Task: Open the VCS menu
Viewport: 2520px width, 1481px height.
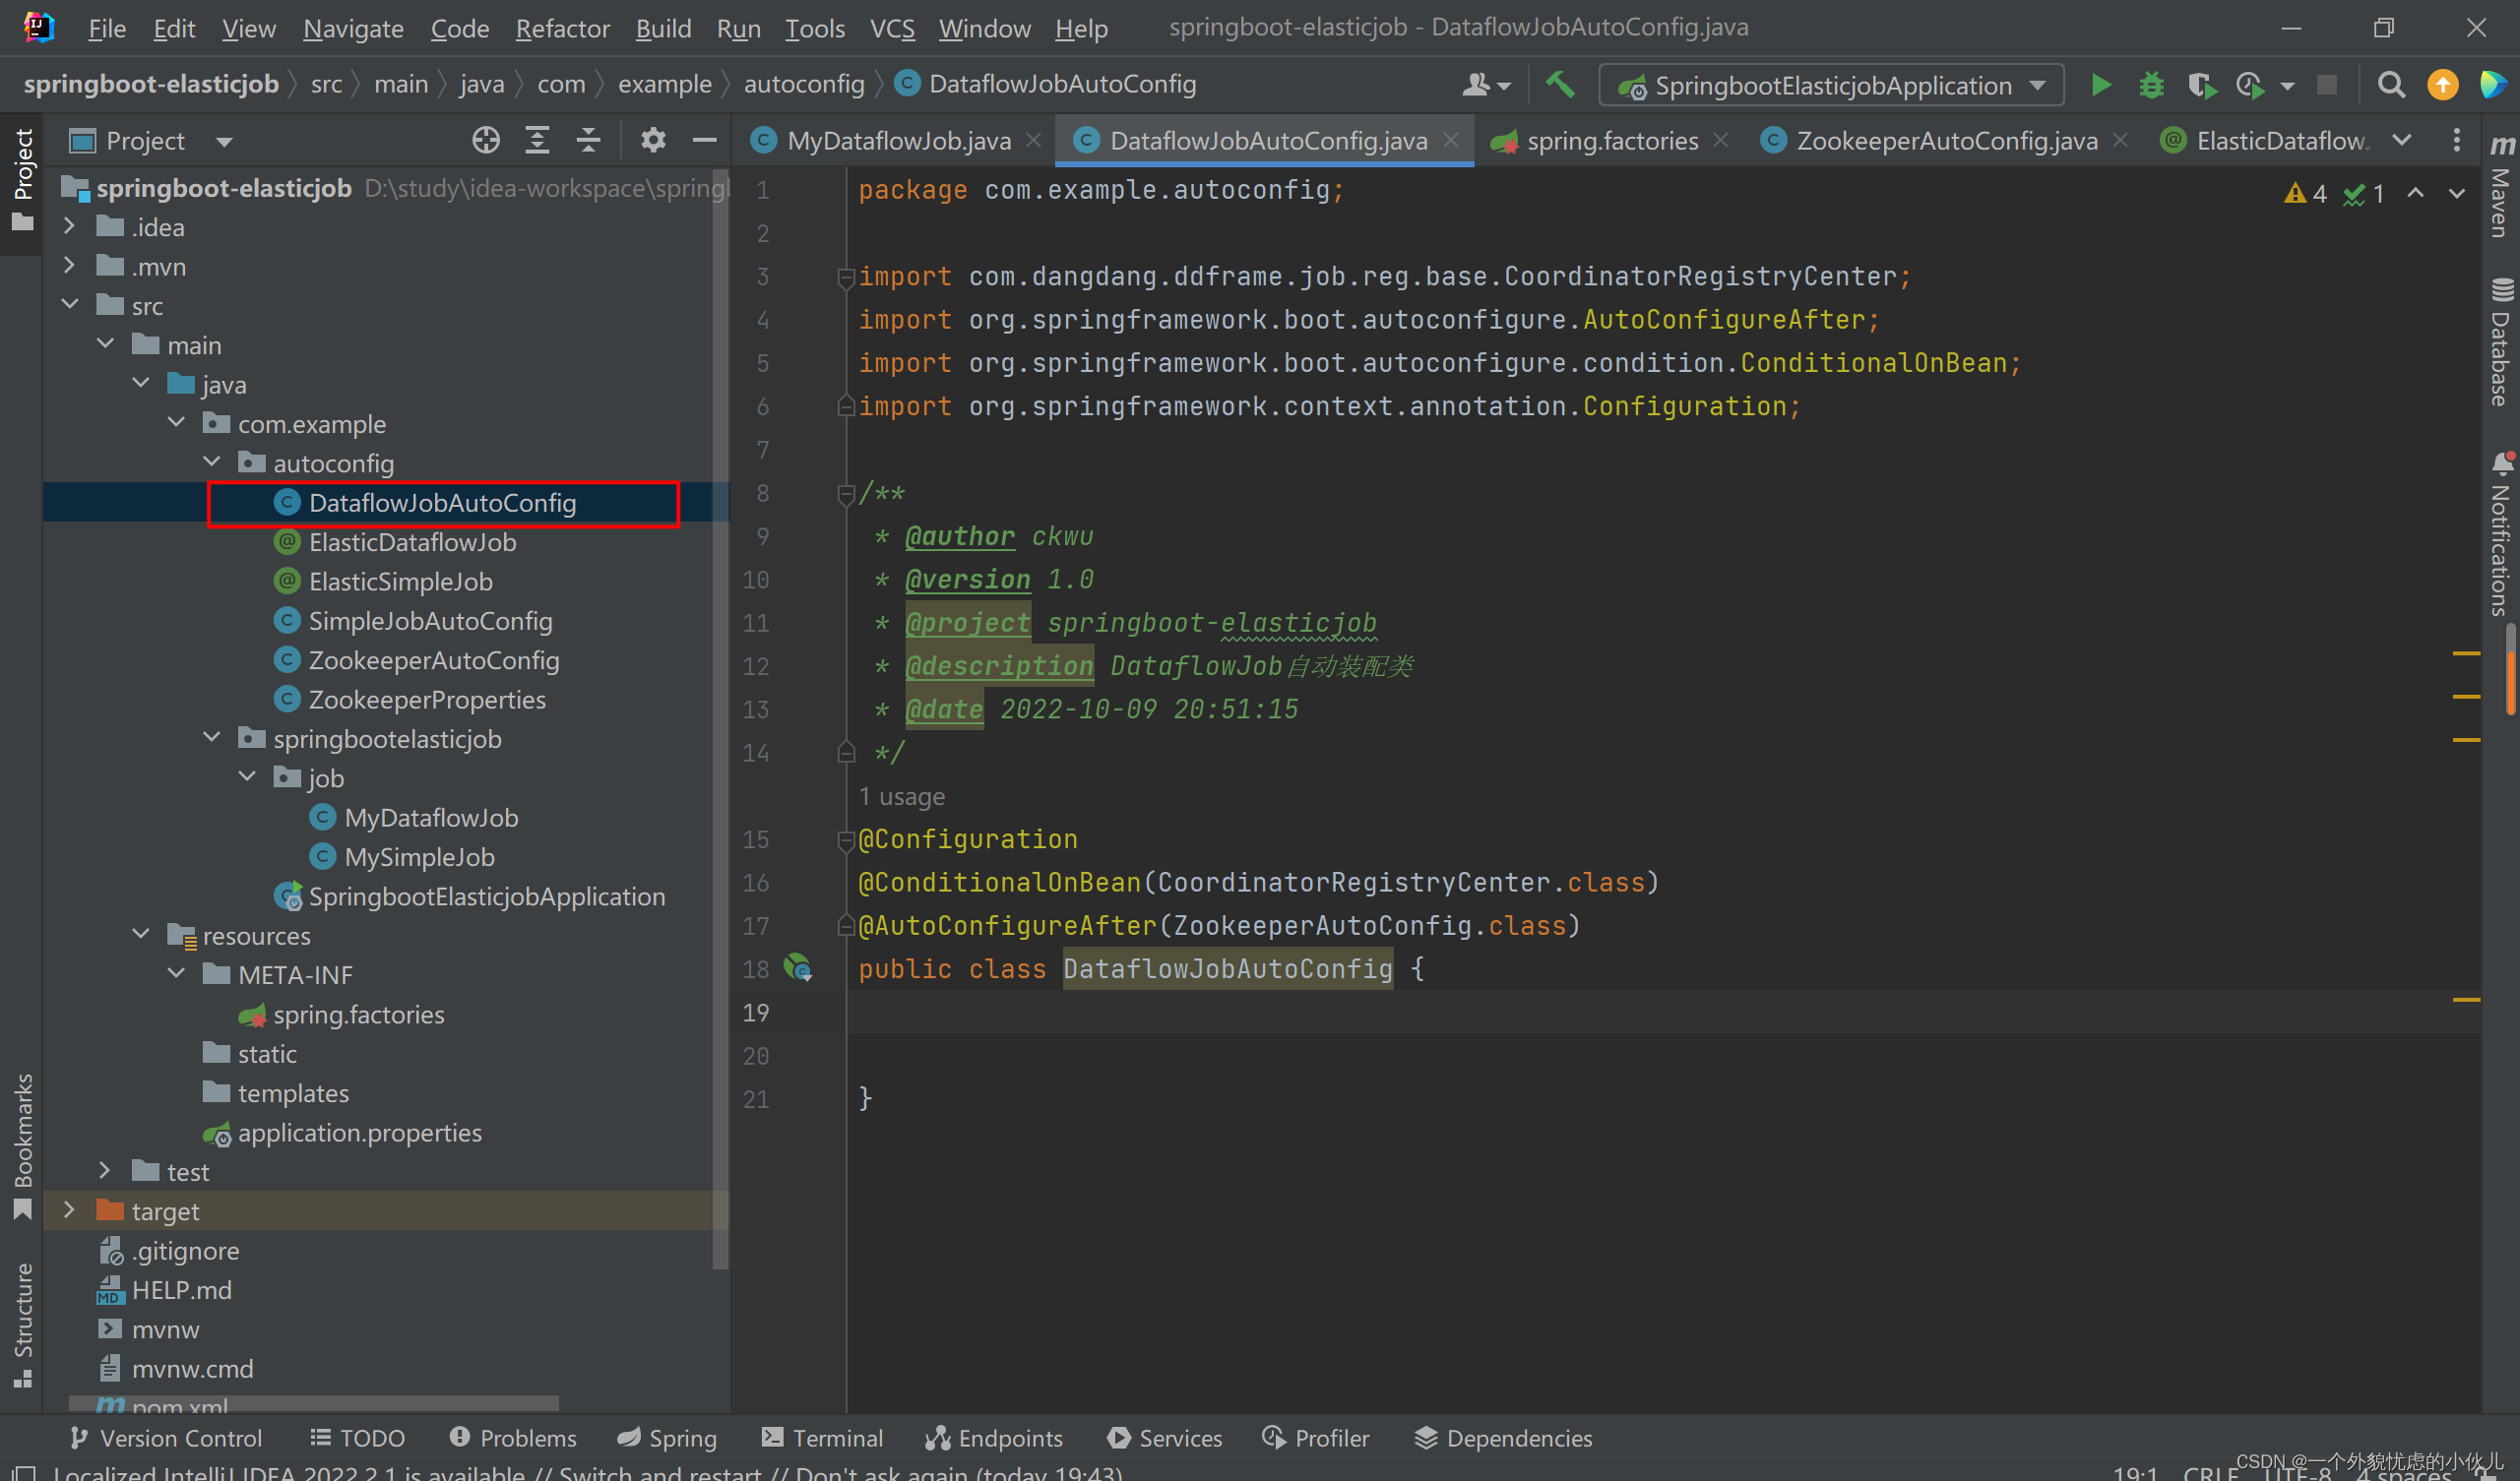Action: [891, 28]
